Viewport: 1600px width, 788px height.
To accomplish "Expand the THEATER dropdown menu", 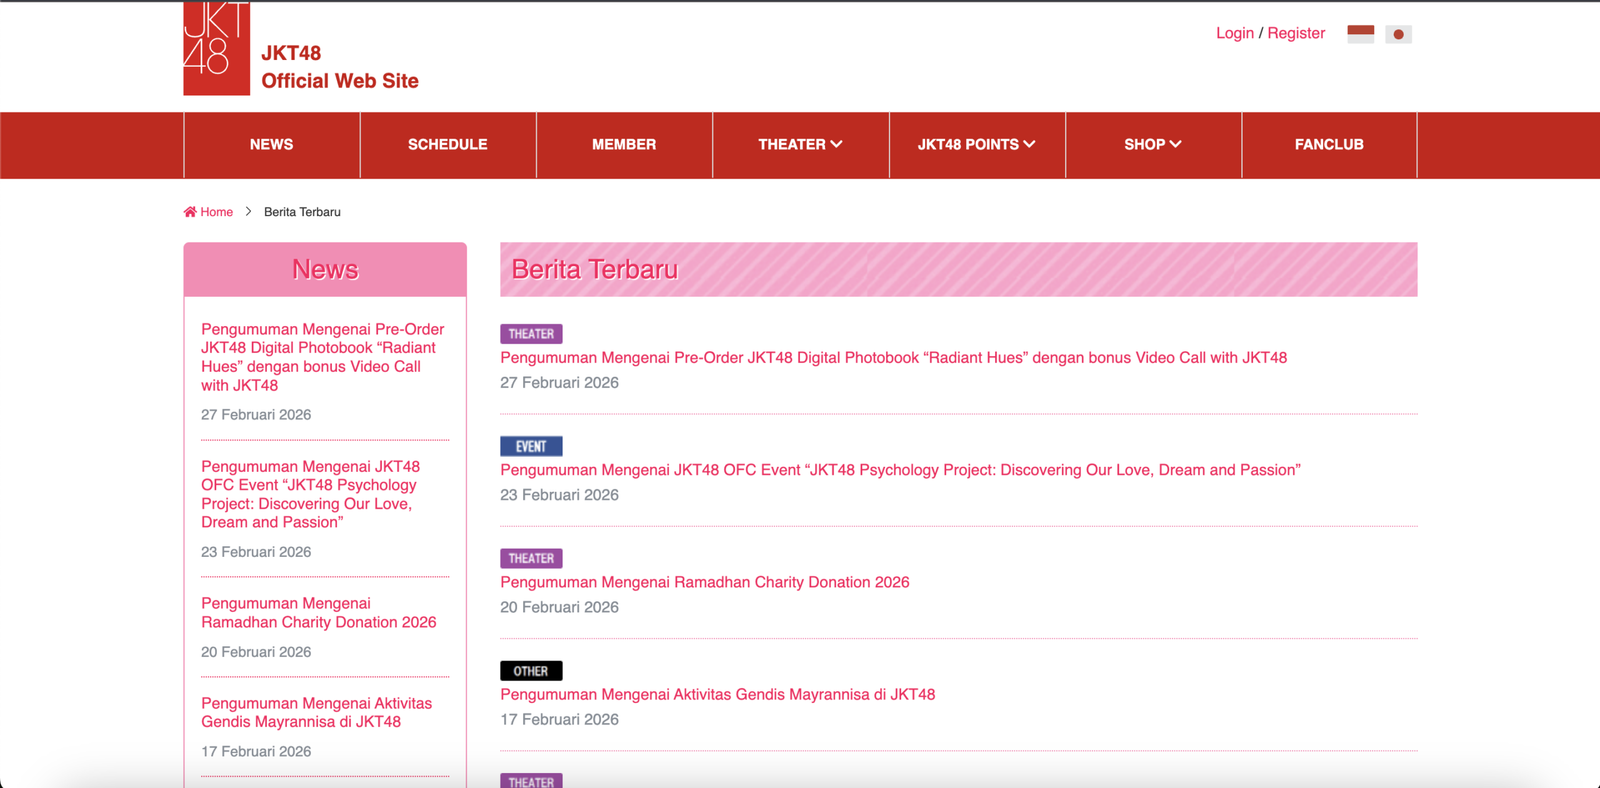I will click(x=800, y=145).
